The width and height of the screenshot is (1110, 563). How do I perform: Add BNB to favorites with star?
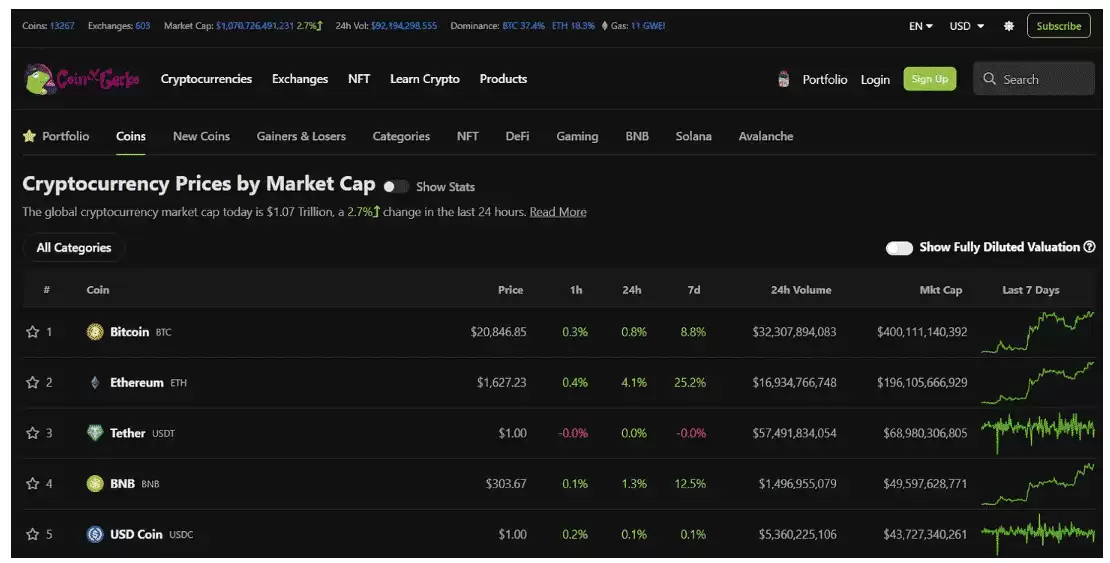click(32, 484)
